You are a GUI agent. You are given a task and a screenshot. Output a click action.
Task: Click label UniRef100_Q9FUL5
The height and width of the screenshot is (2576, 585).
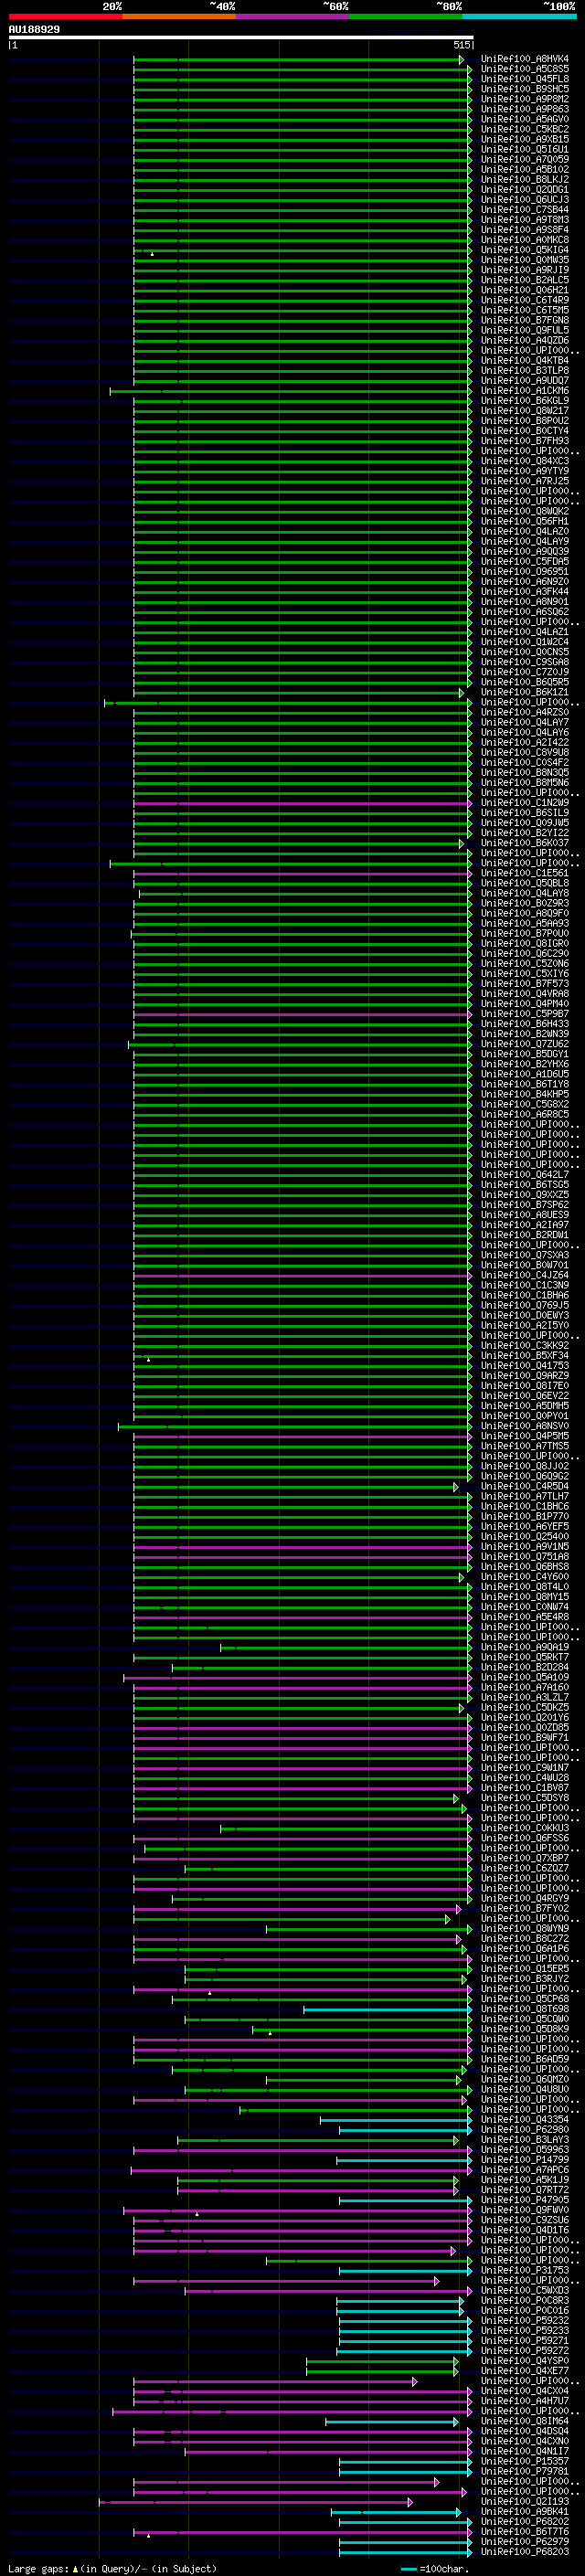pos(525,330)
